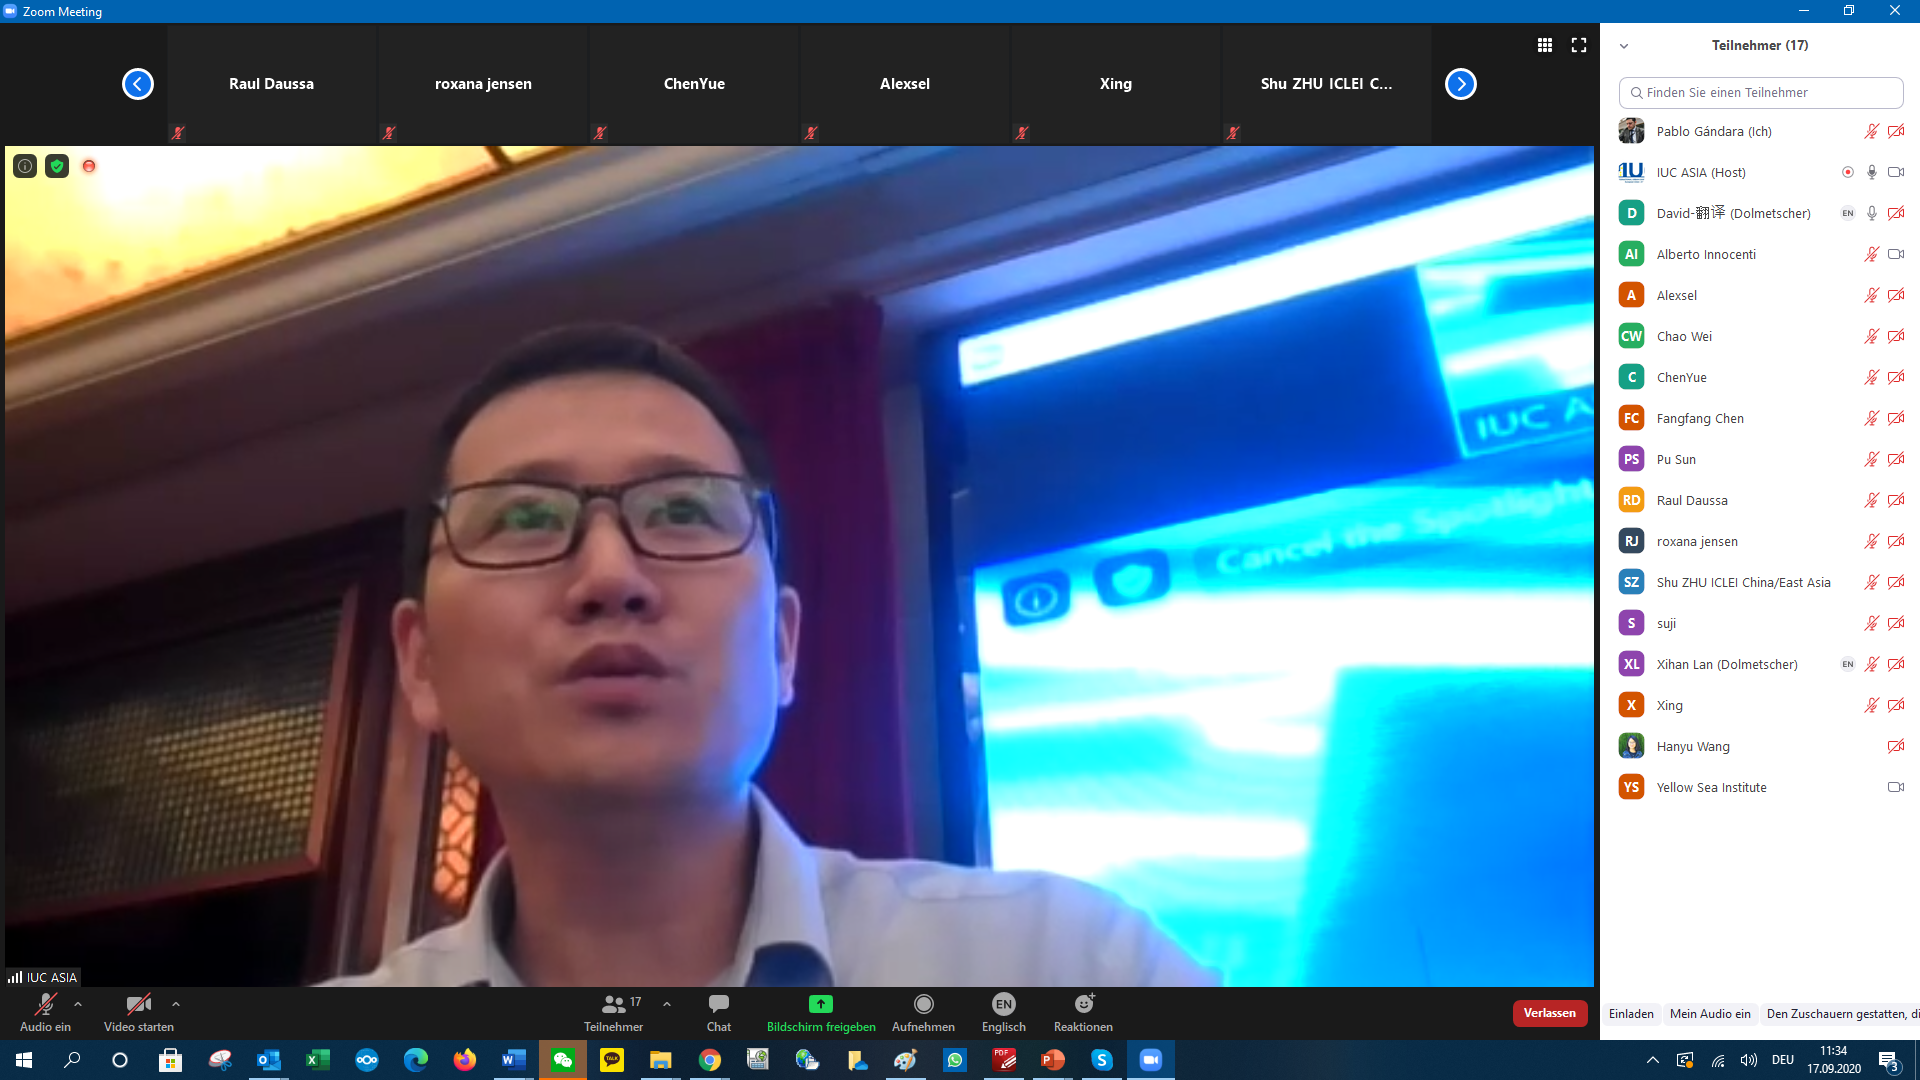Collapse the Teilnehmer panel chevron

[1624, 46]
